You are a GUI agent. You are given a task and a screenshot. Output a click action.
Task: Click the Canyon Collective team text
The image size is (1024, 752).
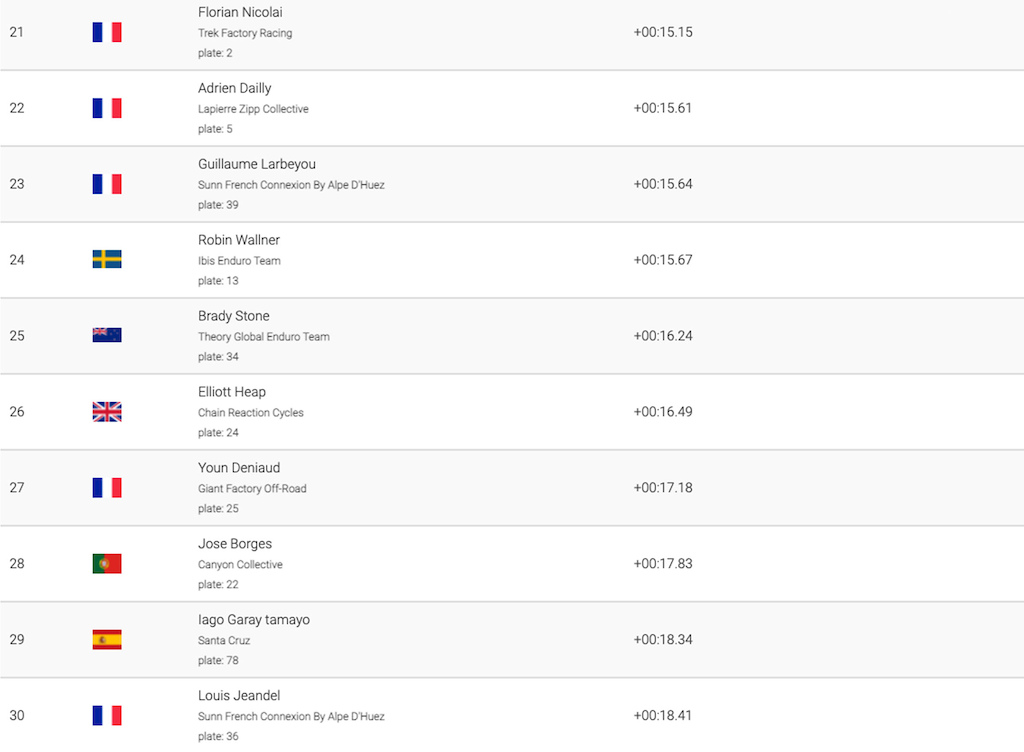(x=240, y=565)
